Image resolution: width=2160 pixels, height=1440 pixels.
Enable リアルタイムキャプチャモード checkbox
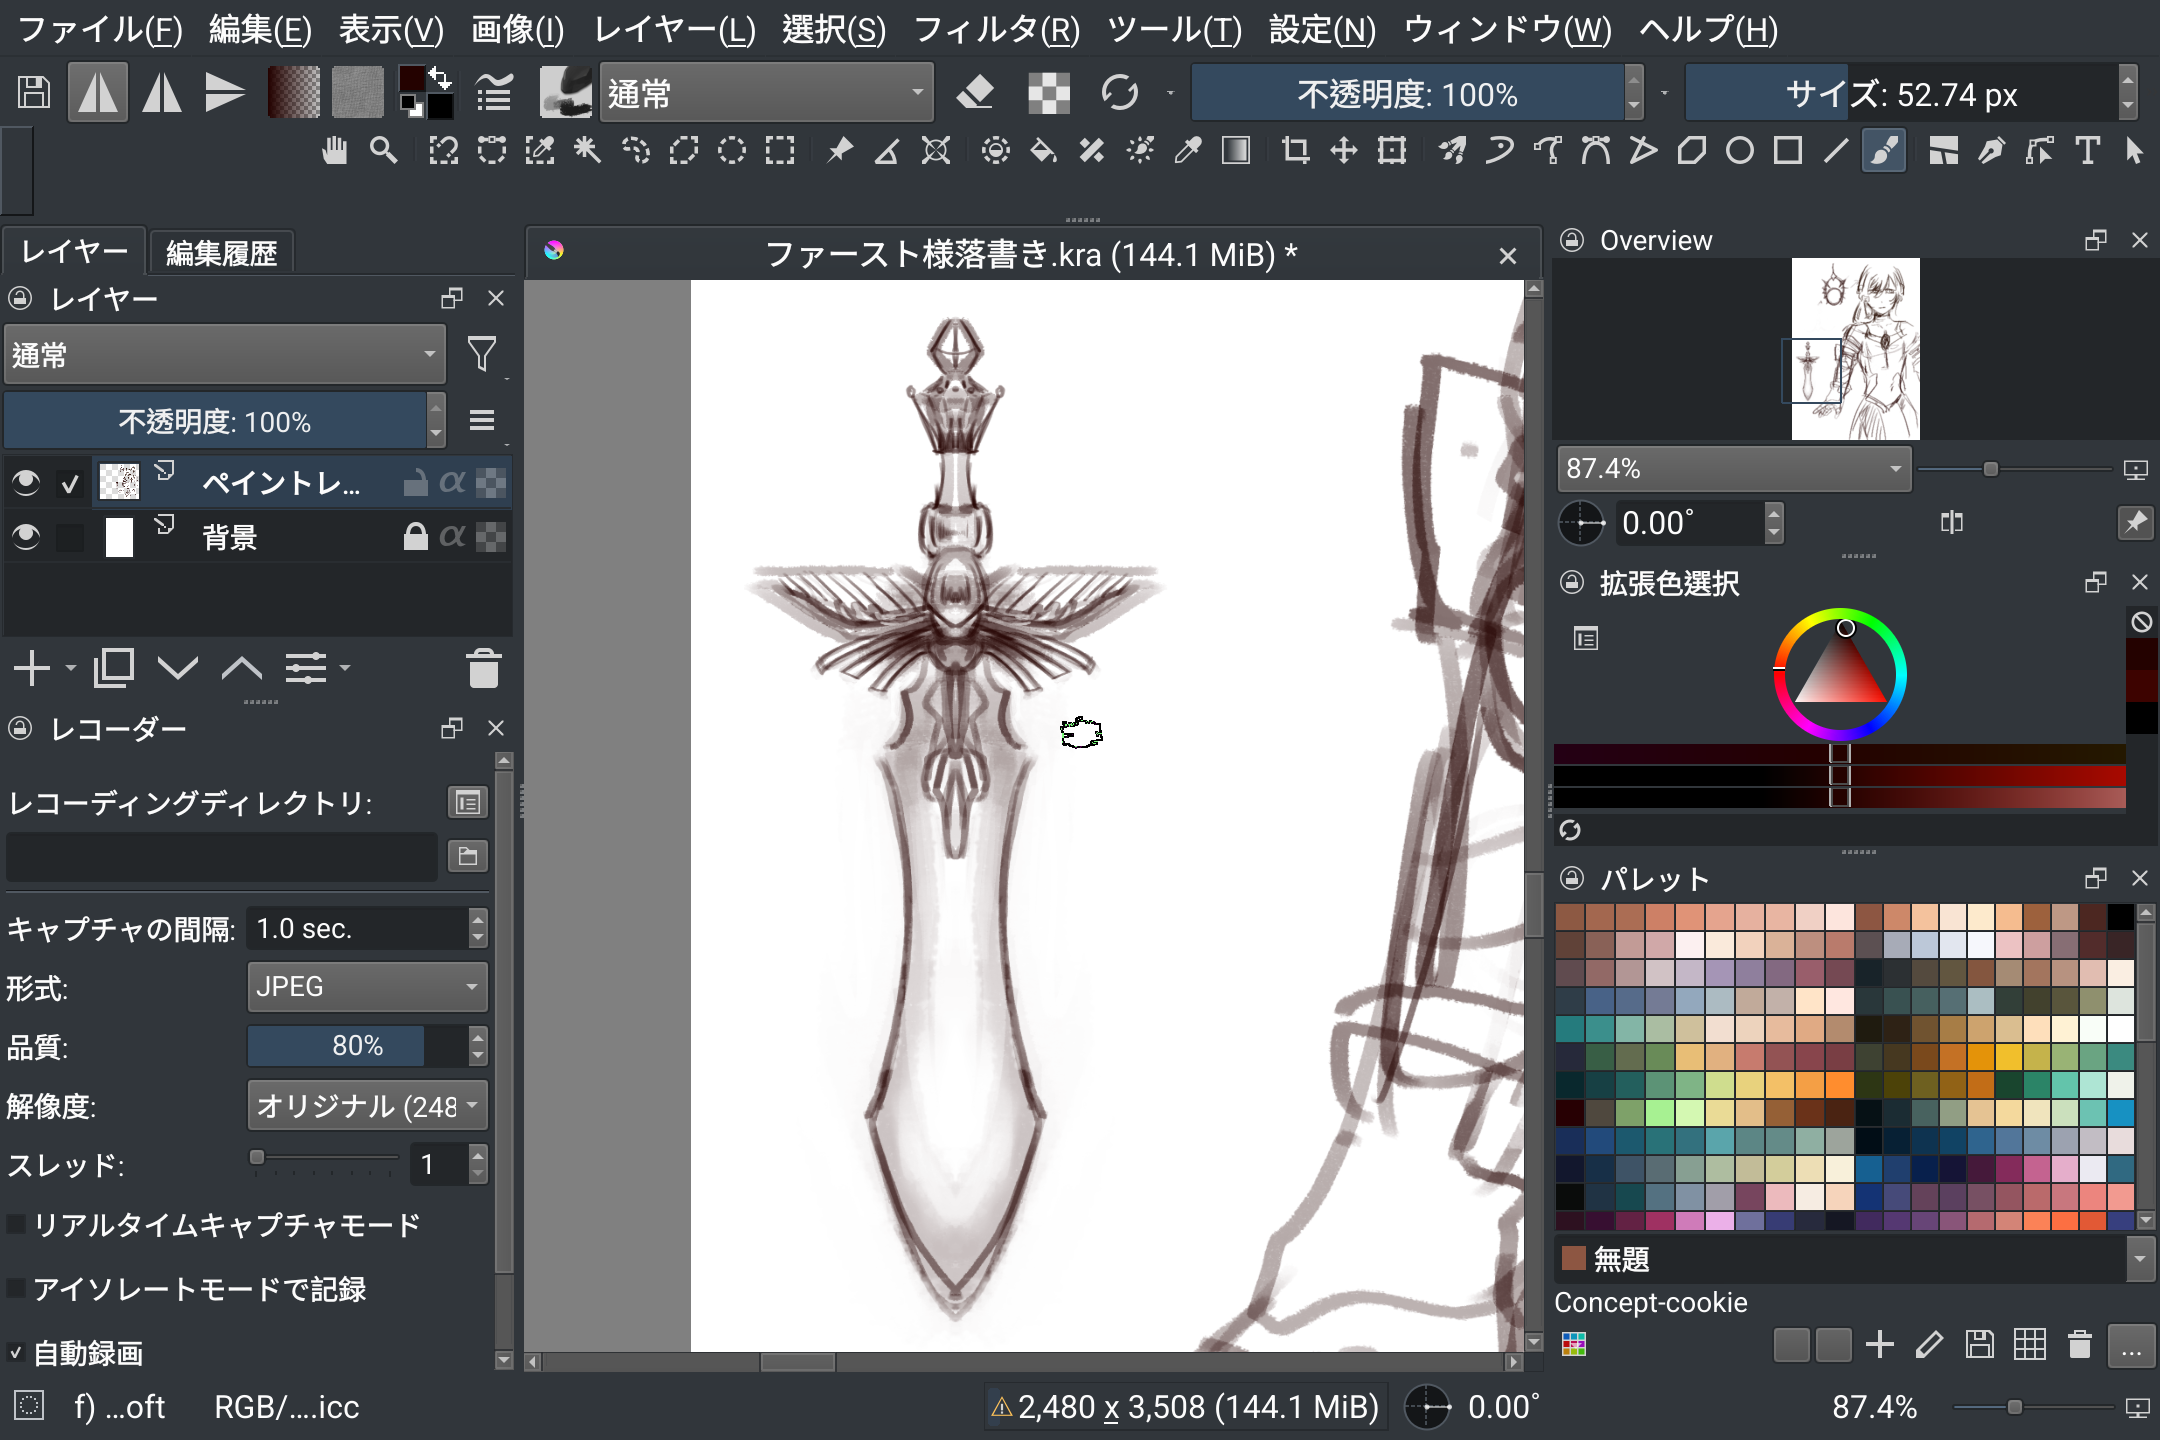[17, 1225]
